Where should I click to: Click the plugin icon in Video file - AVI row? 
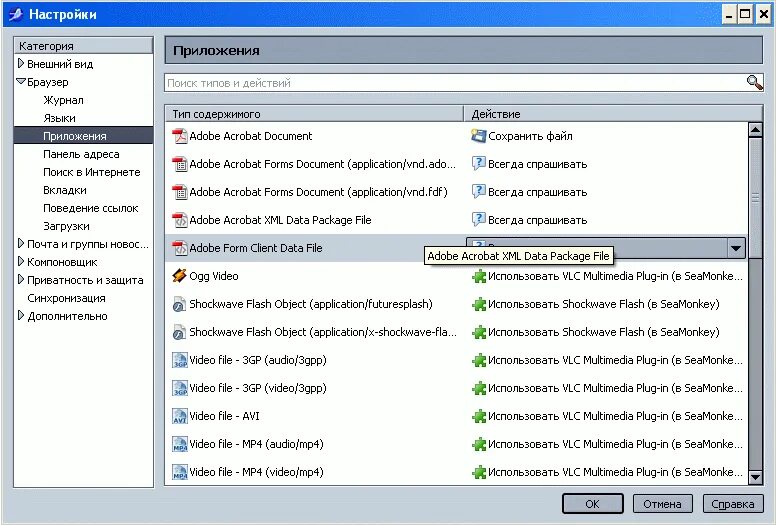coord(479,416)
